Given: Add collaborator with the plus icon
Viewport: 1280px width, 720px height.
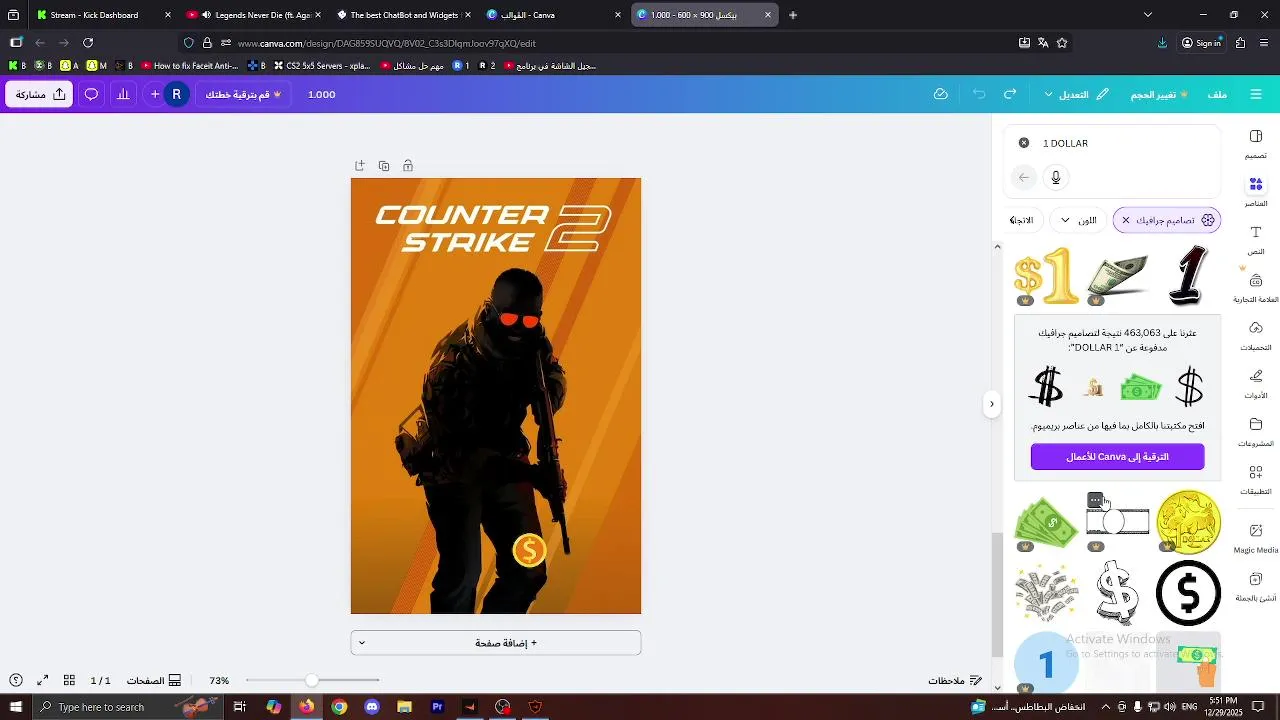Looking at the screenshot, I should tap(155, 94).
